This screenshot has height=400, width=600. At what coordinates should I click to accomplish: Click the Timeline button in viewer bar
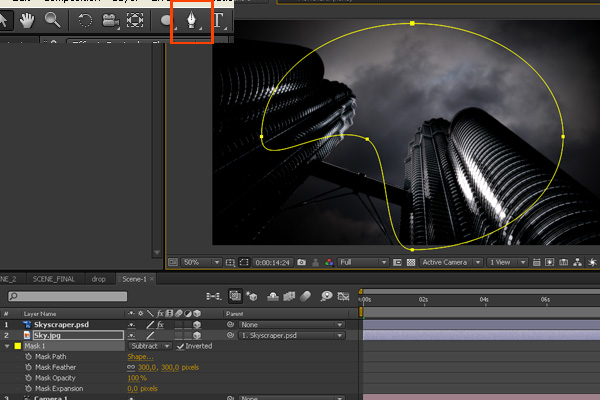(564, 262)
